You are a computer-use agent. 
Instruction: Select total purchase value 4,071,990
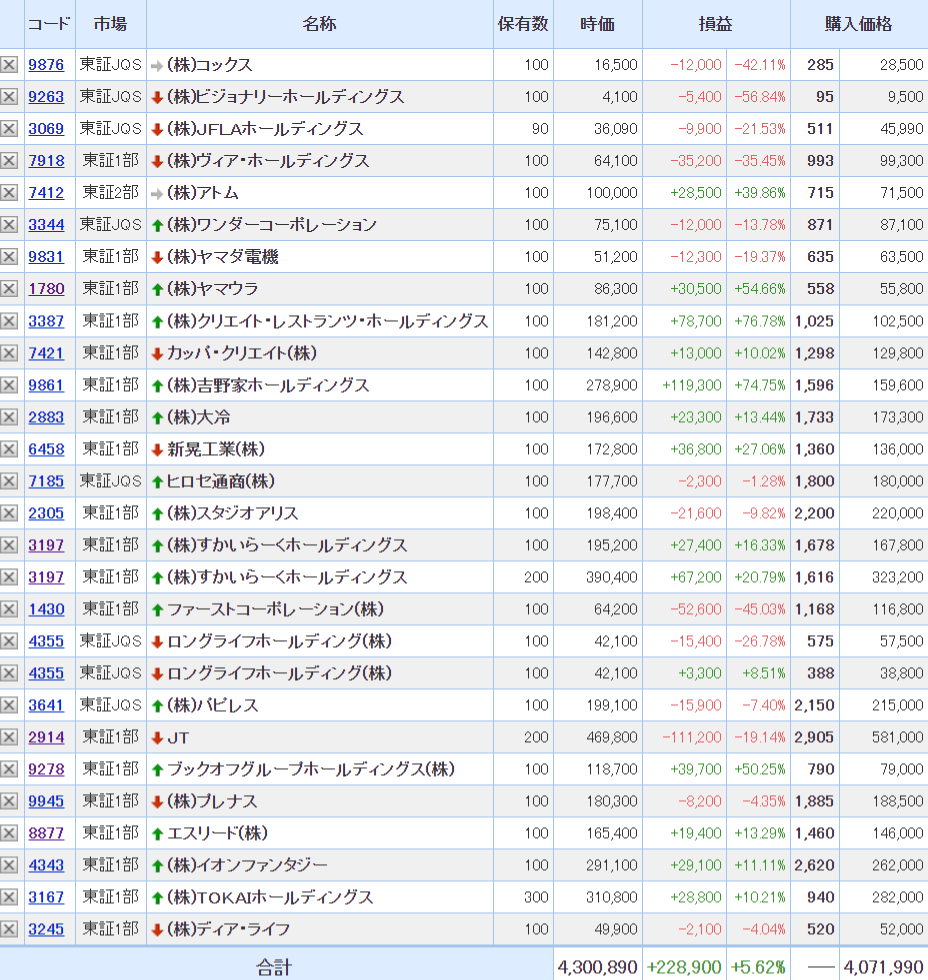tap(883, 967)
